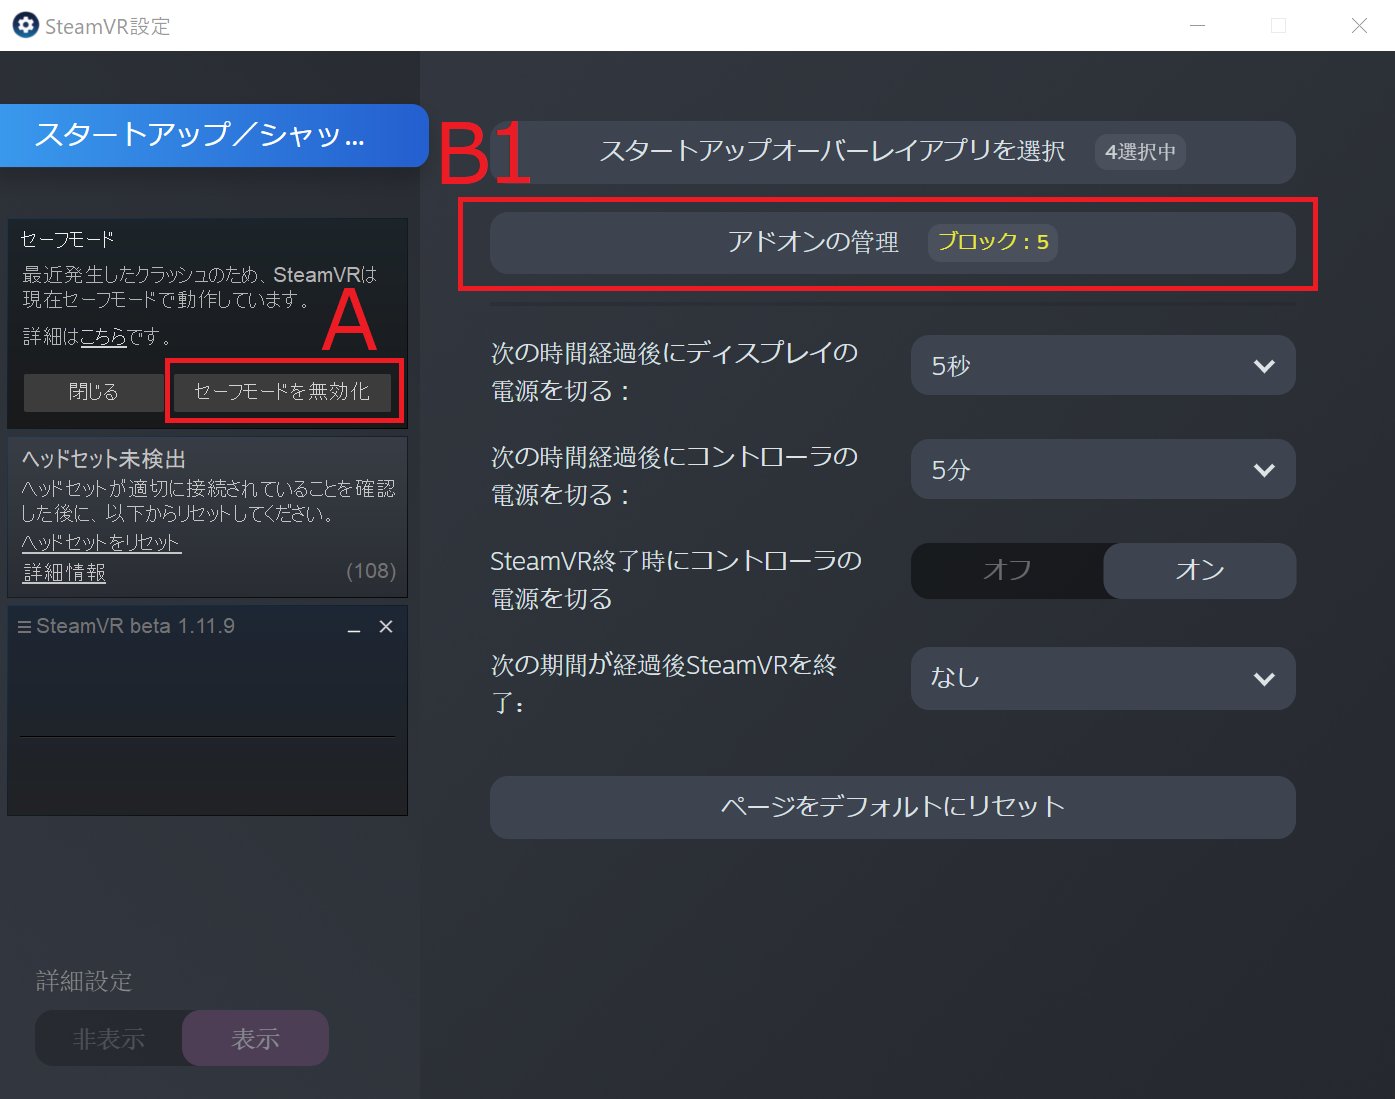
Task: Expand SteamVR auto-exit dropdown showing なし
Action: (x=1103, y=678)
